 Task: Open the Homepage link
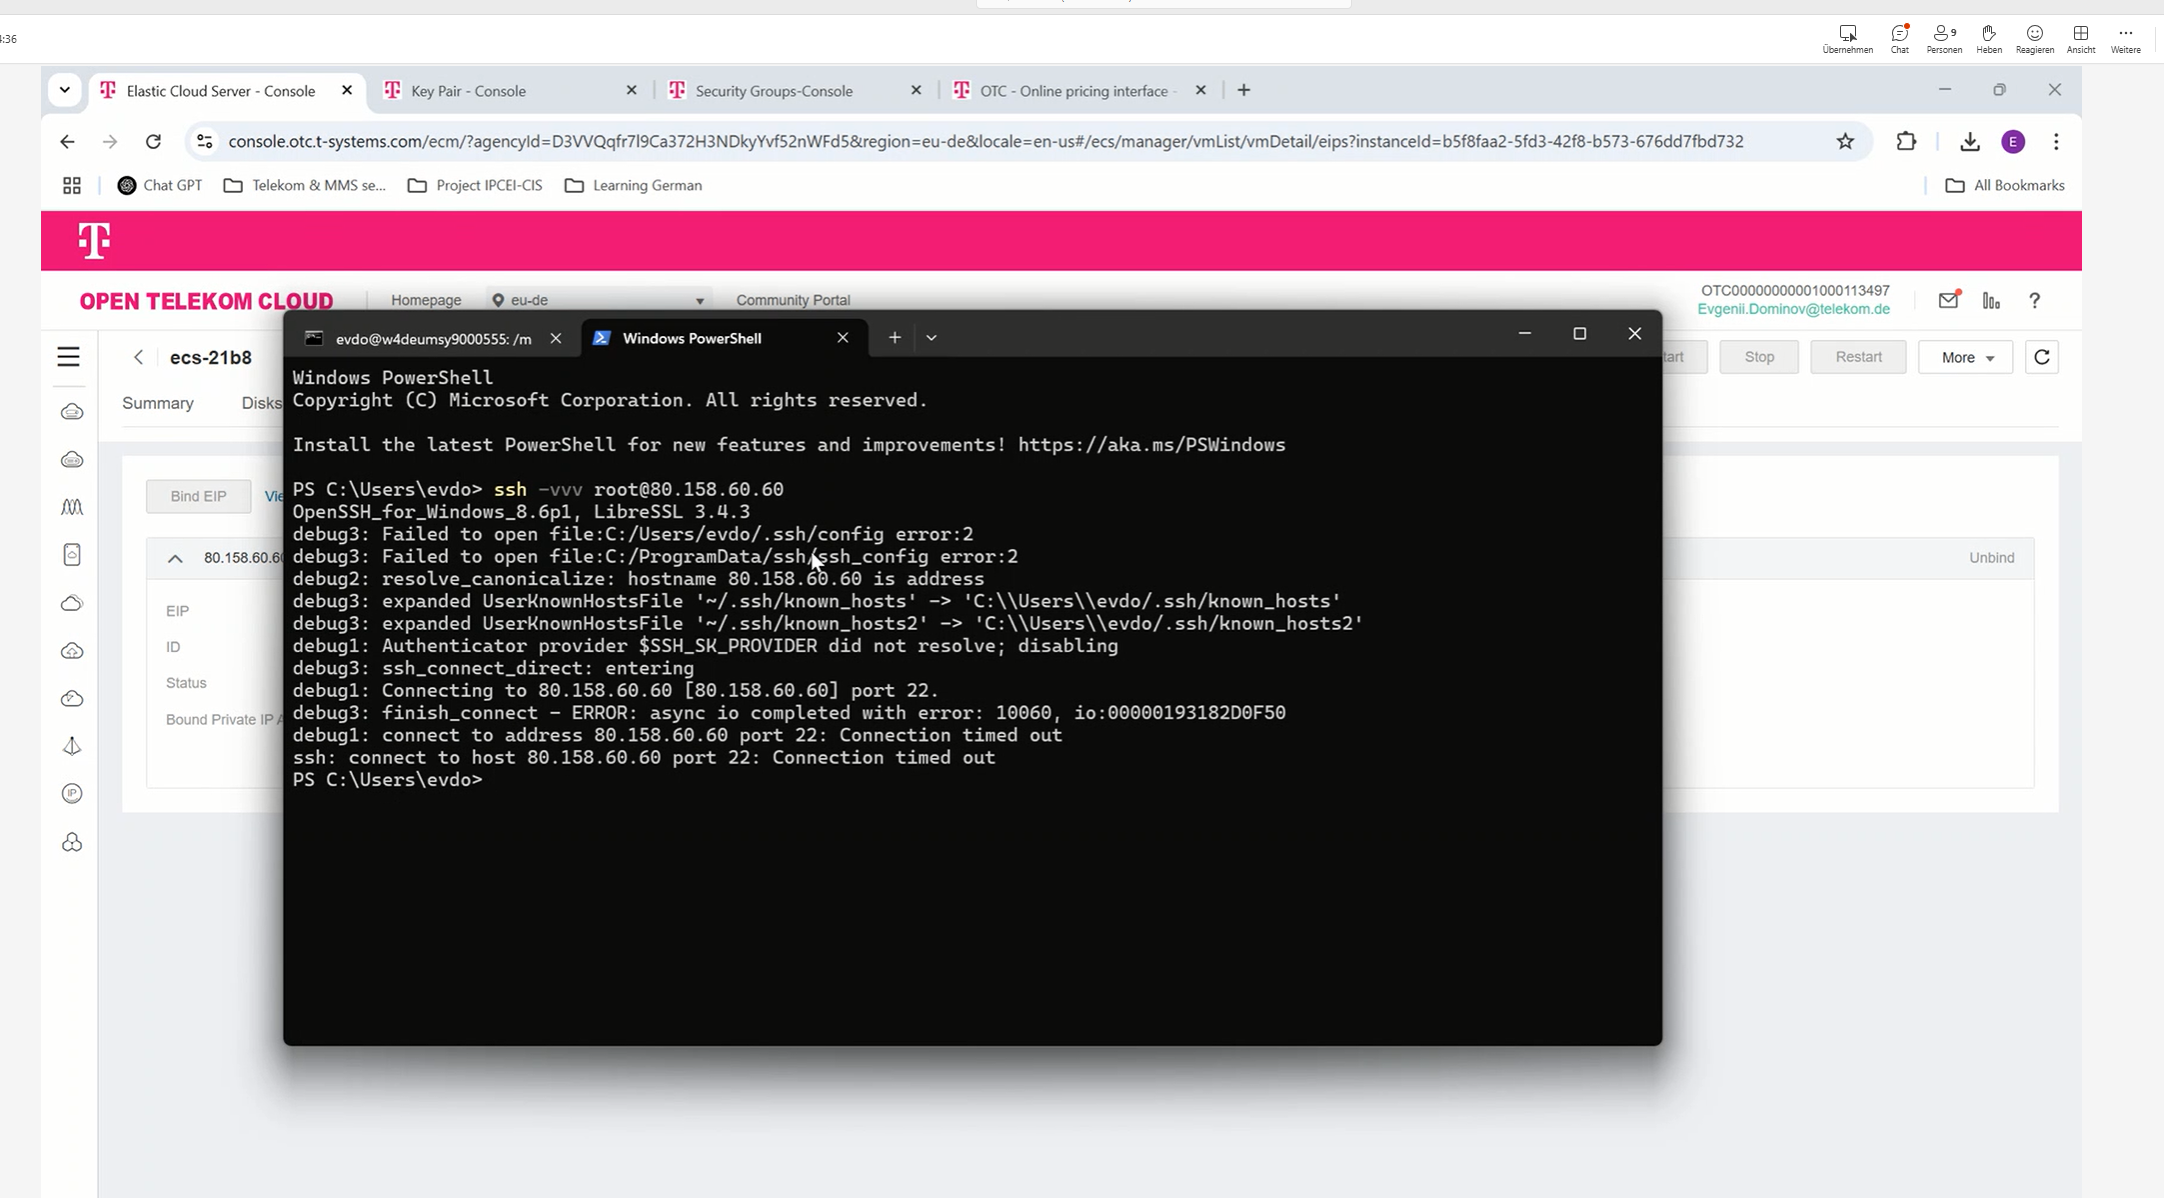pos(426,300)
